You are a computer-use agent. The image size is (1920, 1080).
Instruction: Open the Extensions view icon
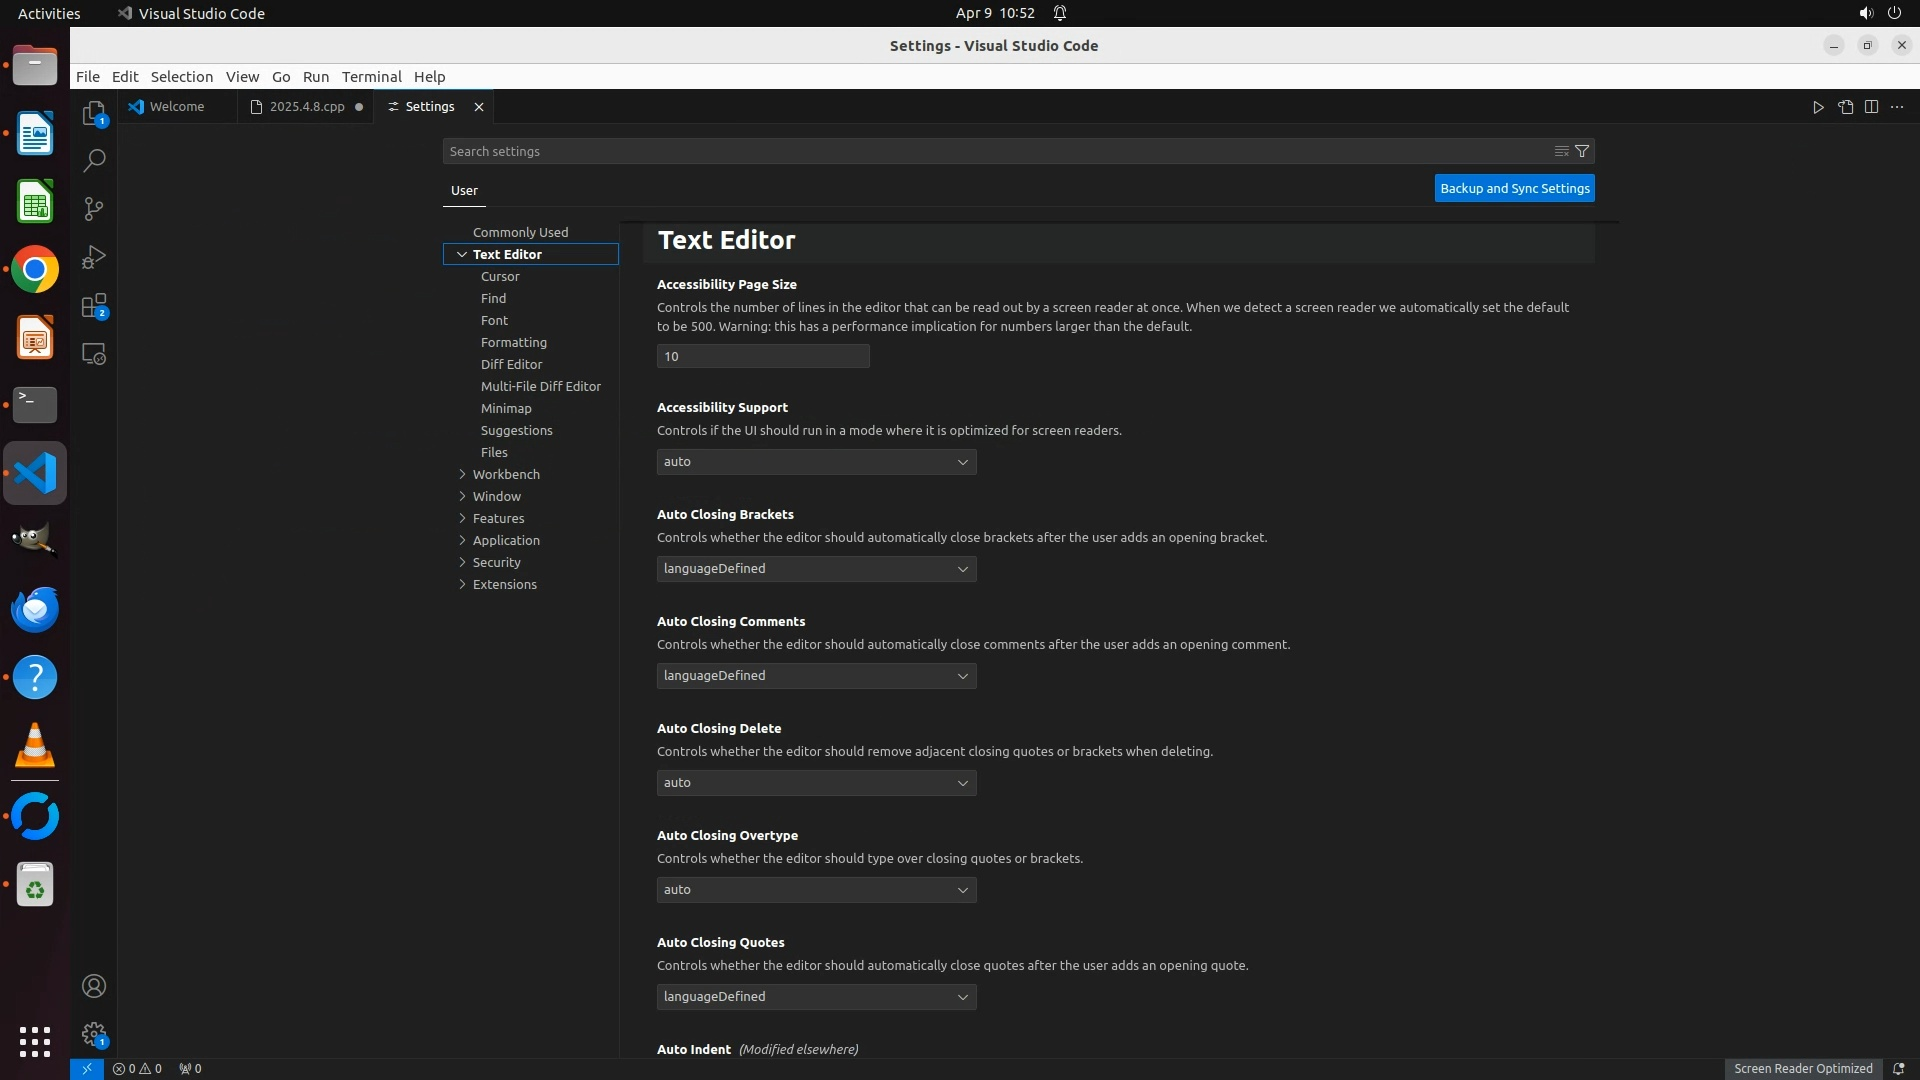click(x=93, y=306)
